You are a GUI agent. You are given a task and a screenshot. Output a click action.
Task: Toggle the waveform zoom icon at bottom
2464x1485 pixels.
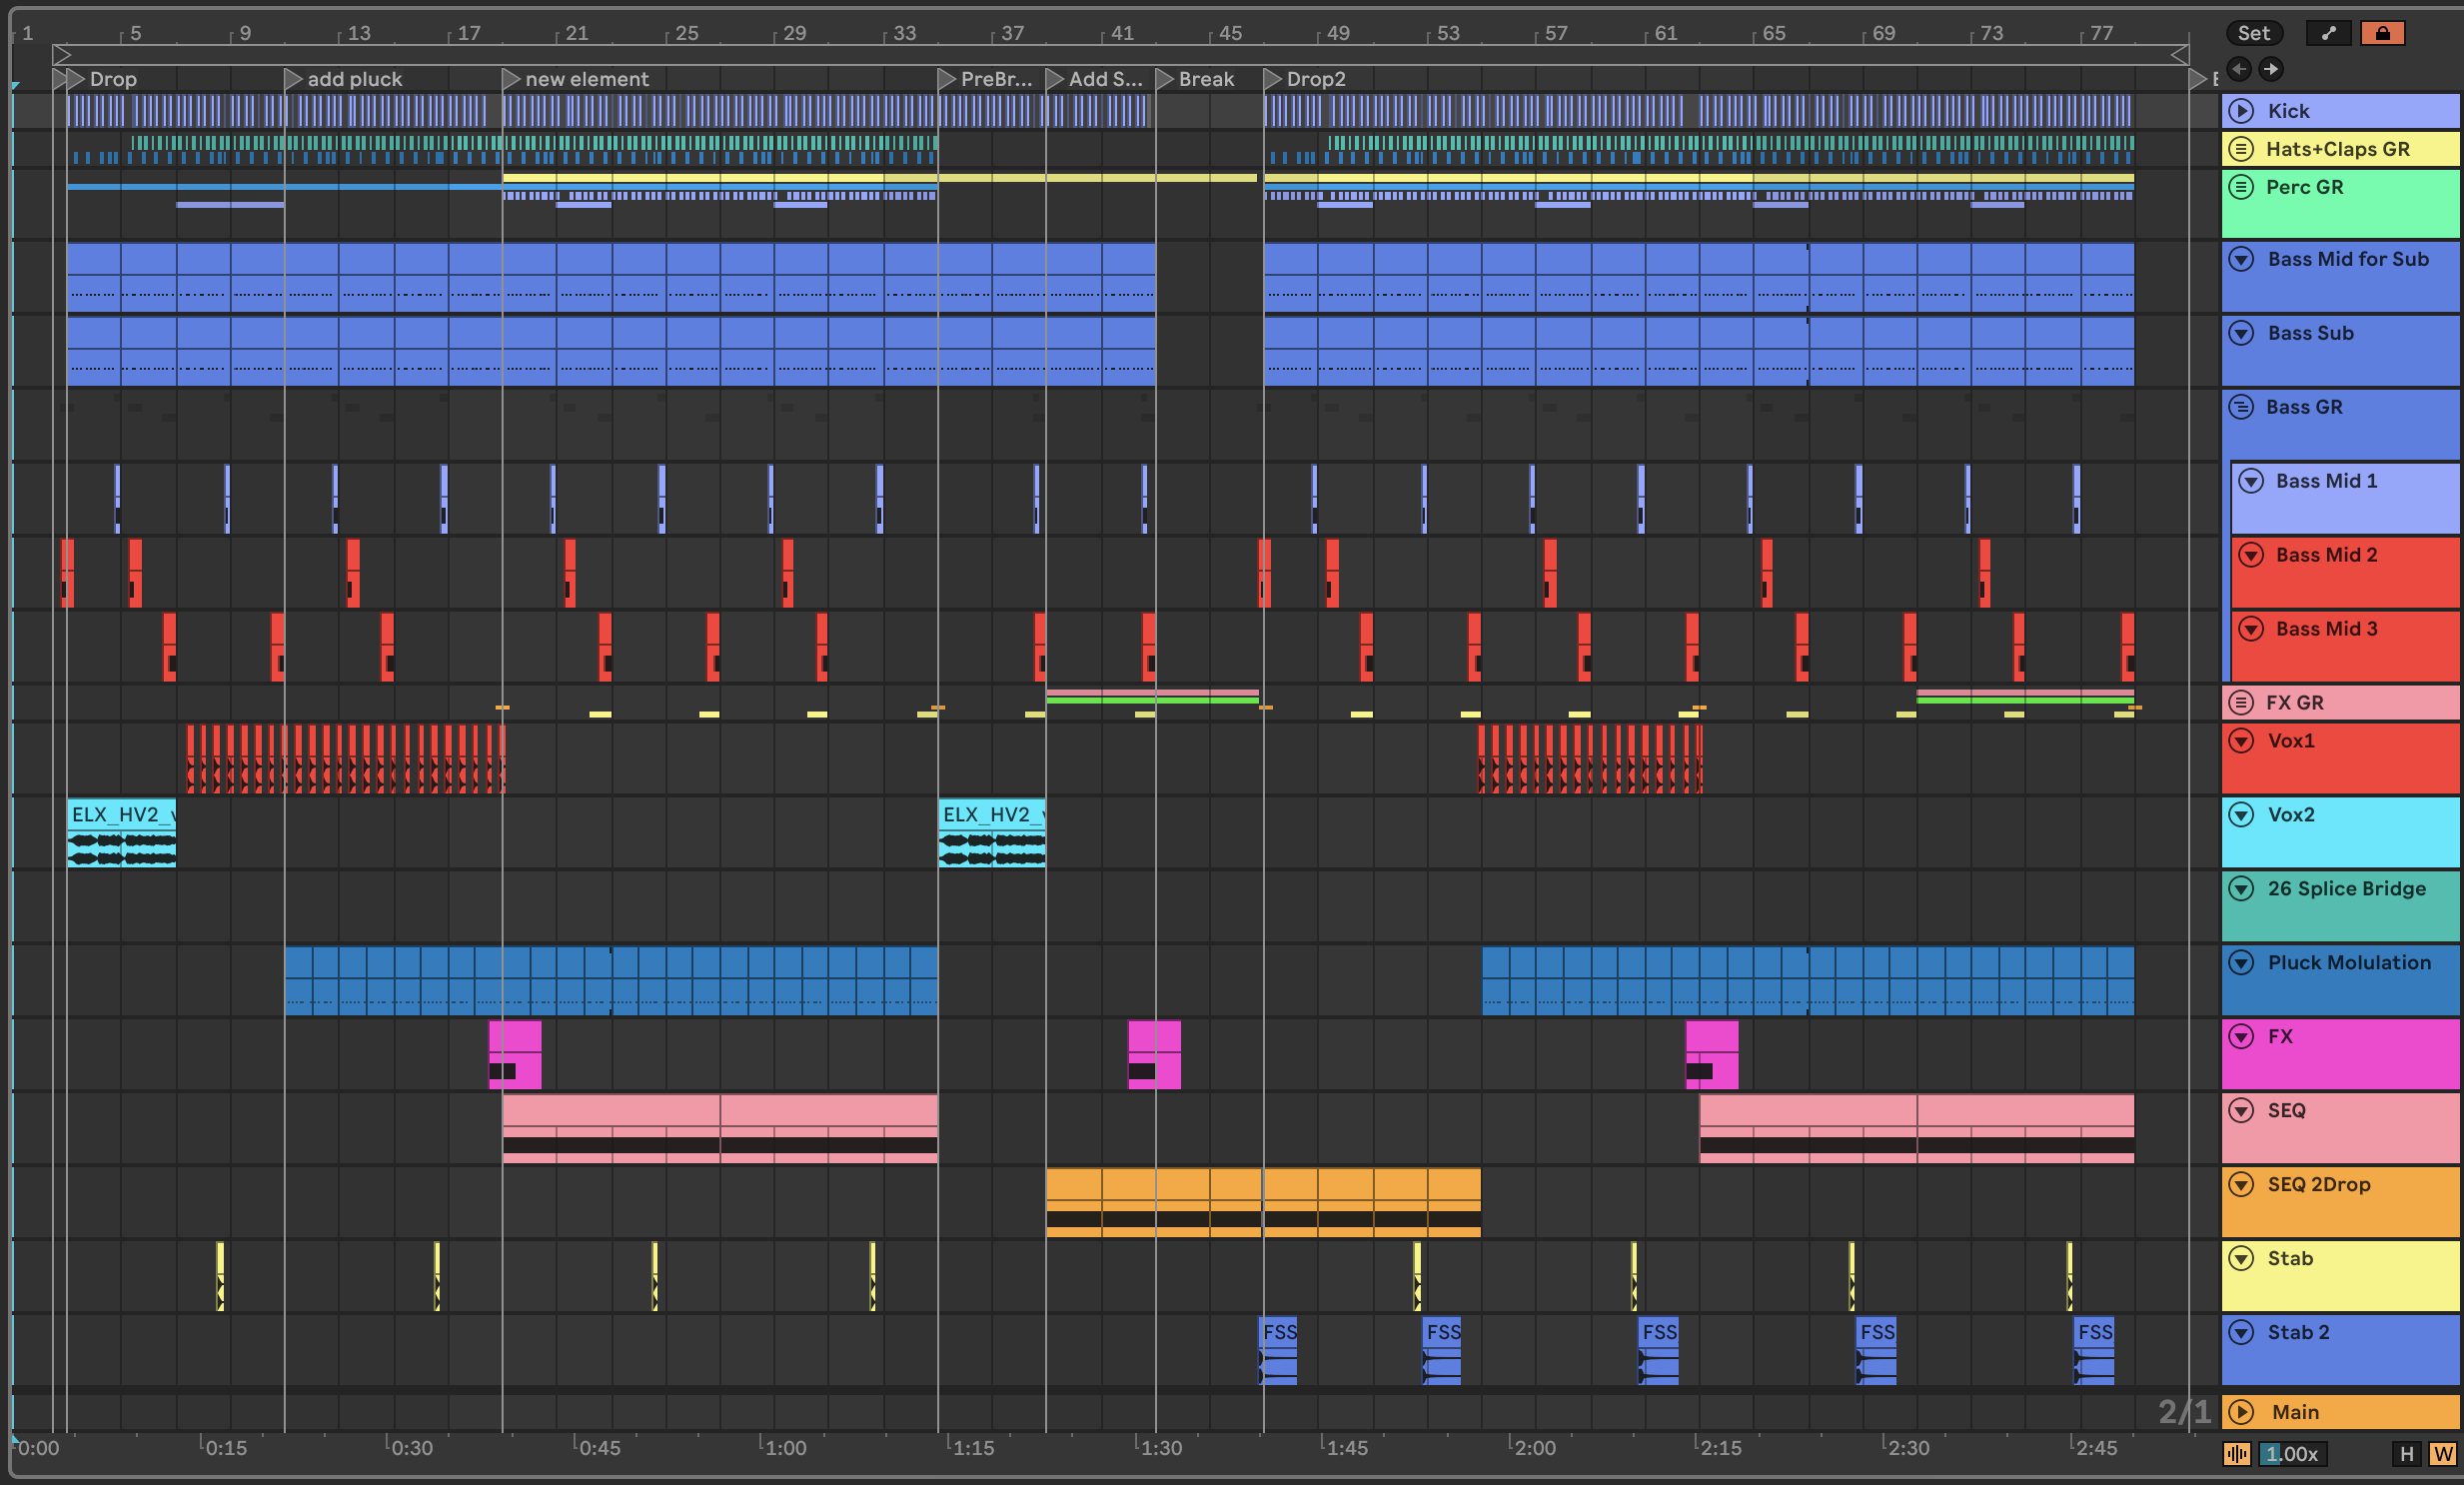click(2236, 1454)
